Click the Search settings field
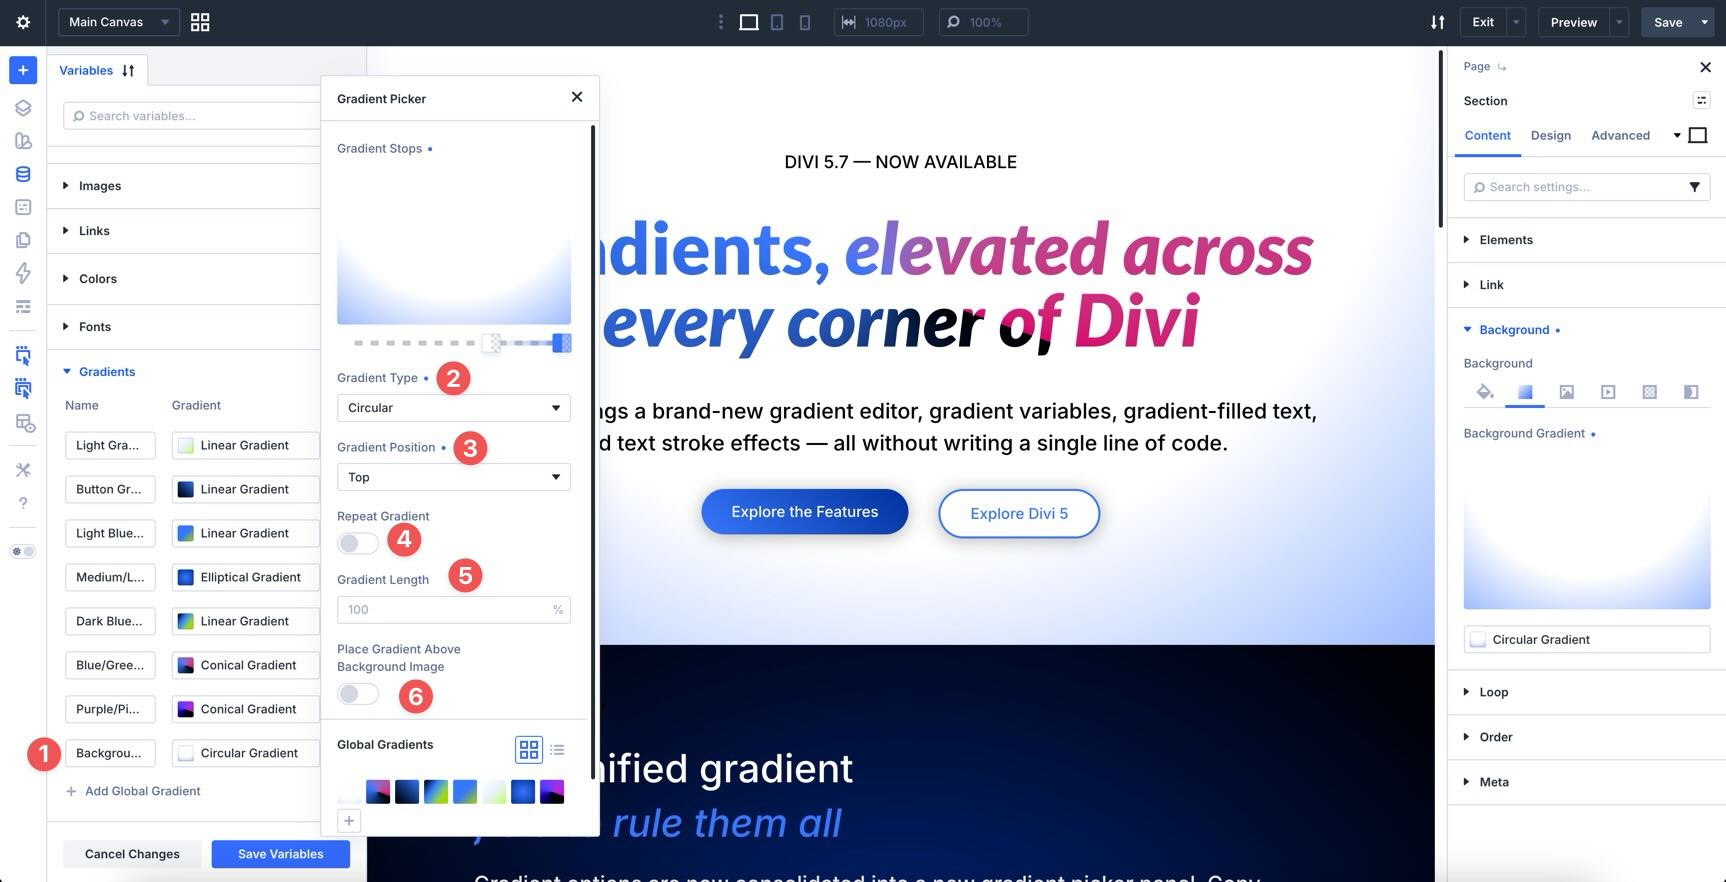Viewport: 1726px width, 882px height. (x=1587, y=187)
